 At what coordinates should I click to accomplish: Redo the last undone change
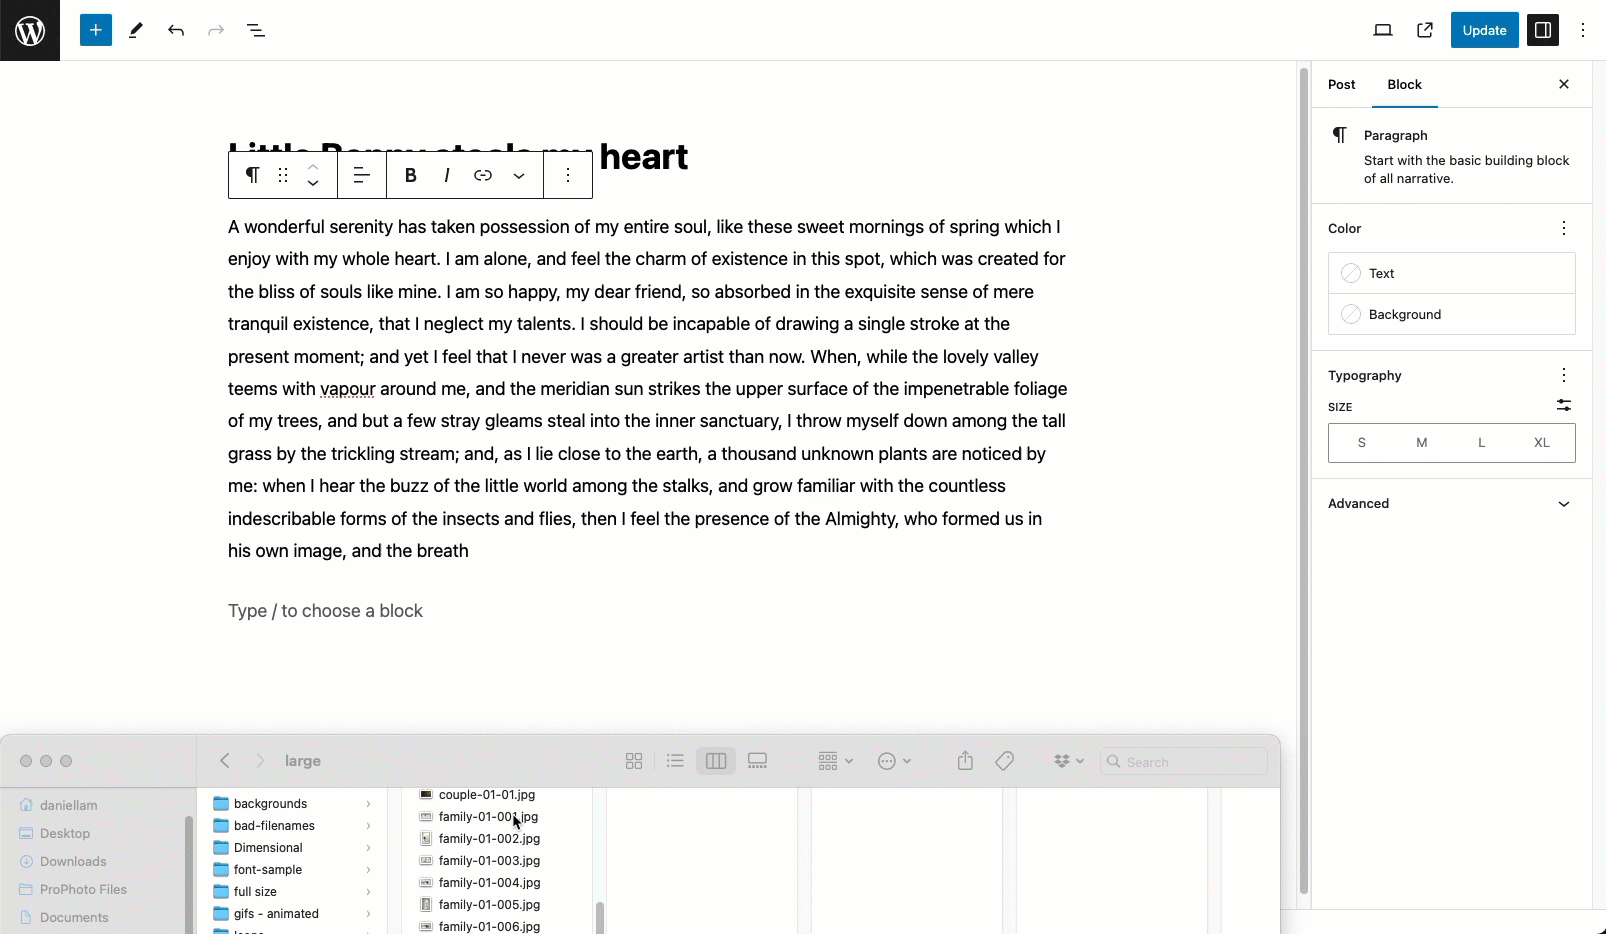point(216,30)
